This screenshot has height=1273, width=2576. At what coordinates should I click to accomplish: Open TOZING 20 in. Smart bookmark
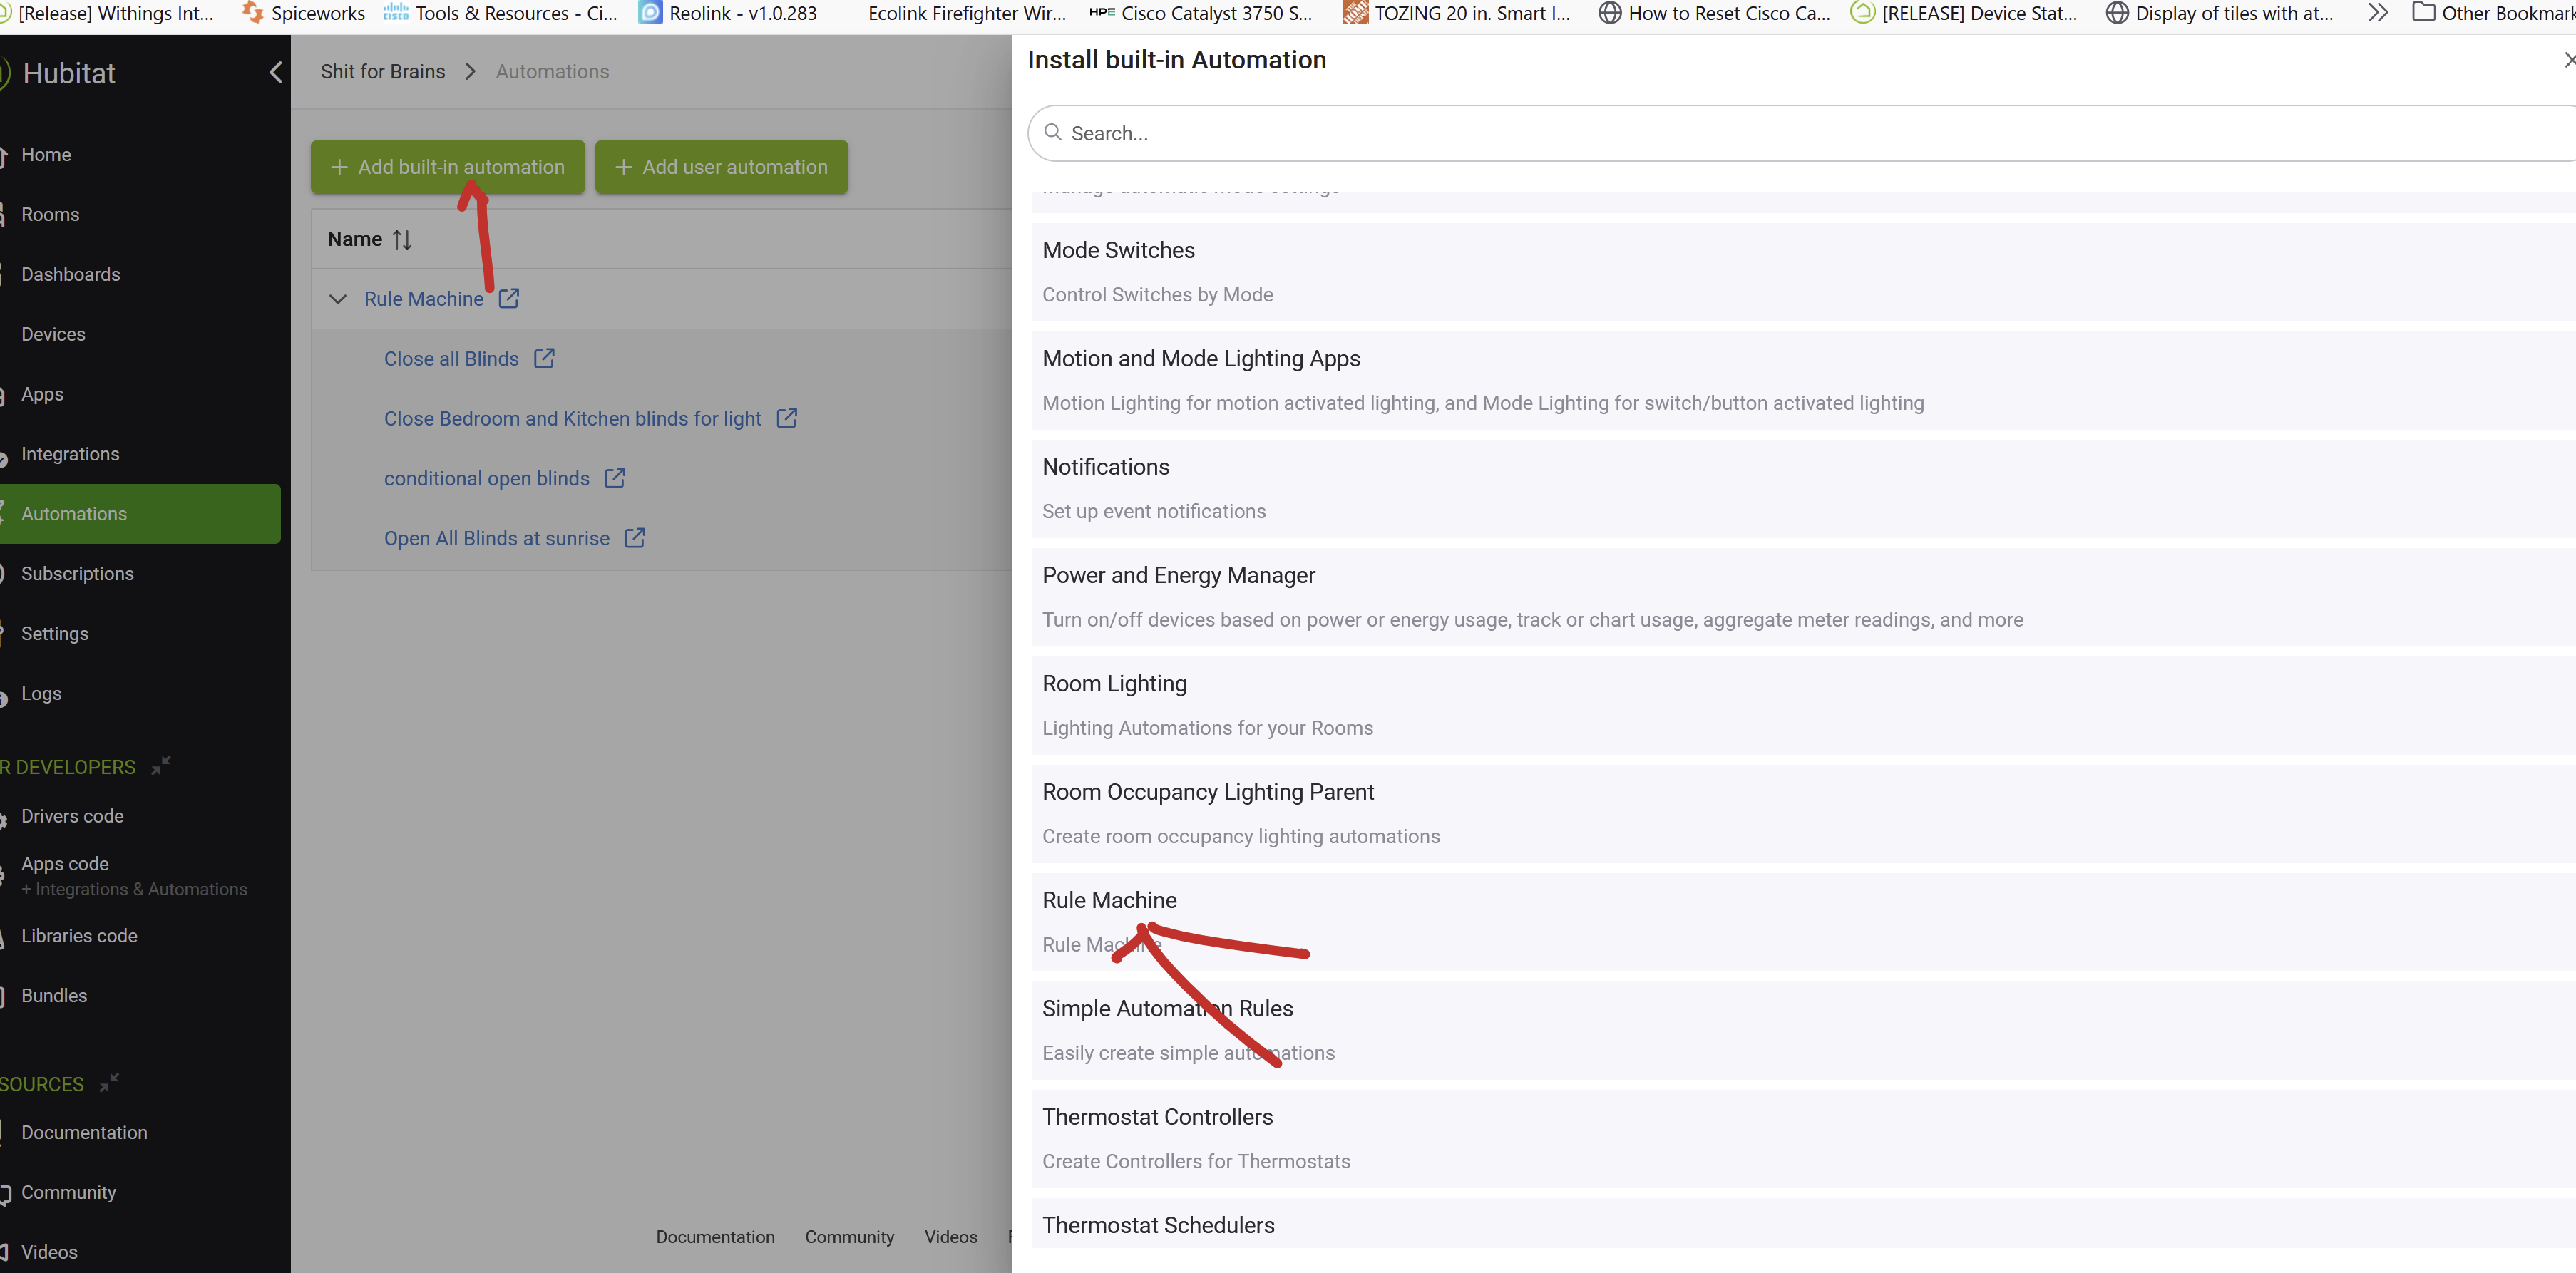click(x=1457, y=13)
